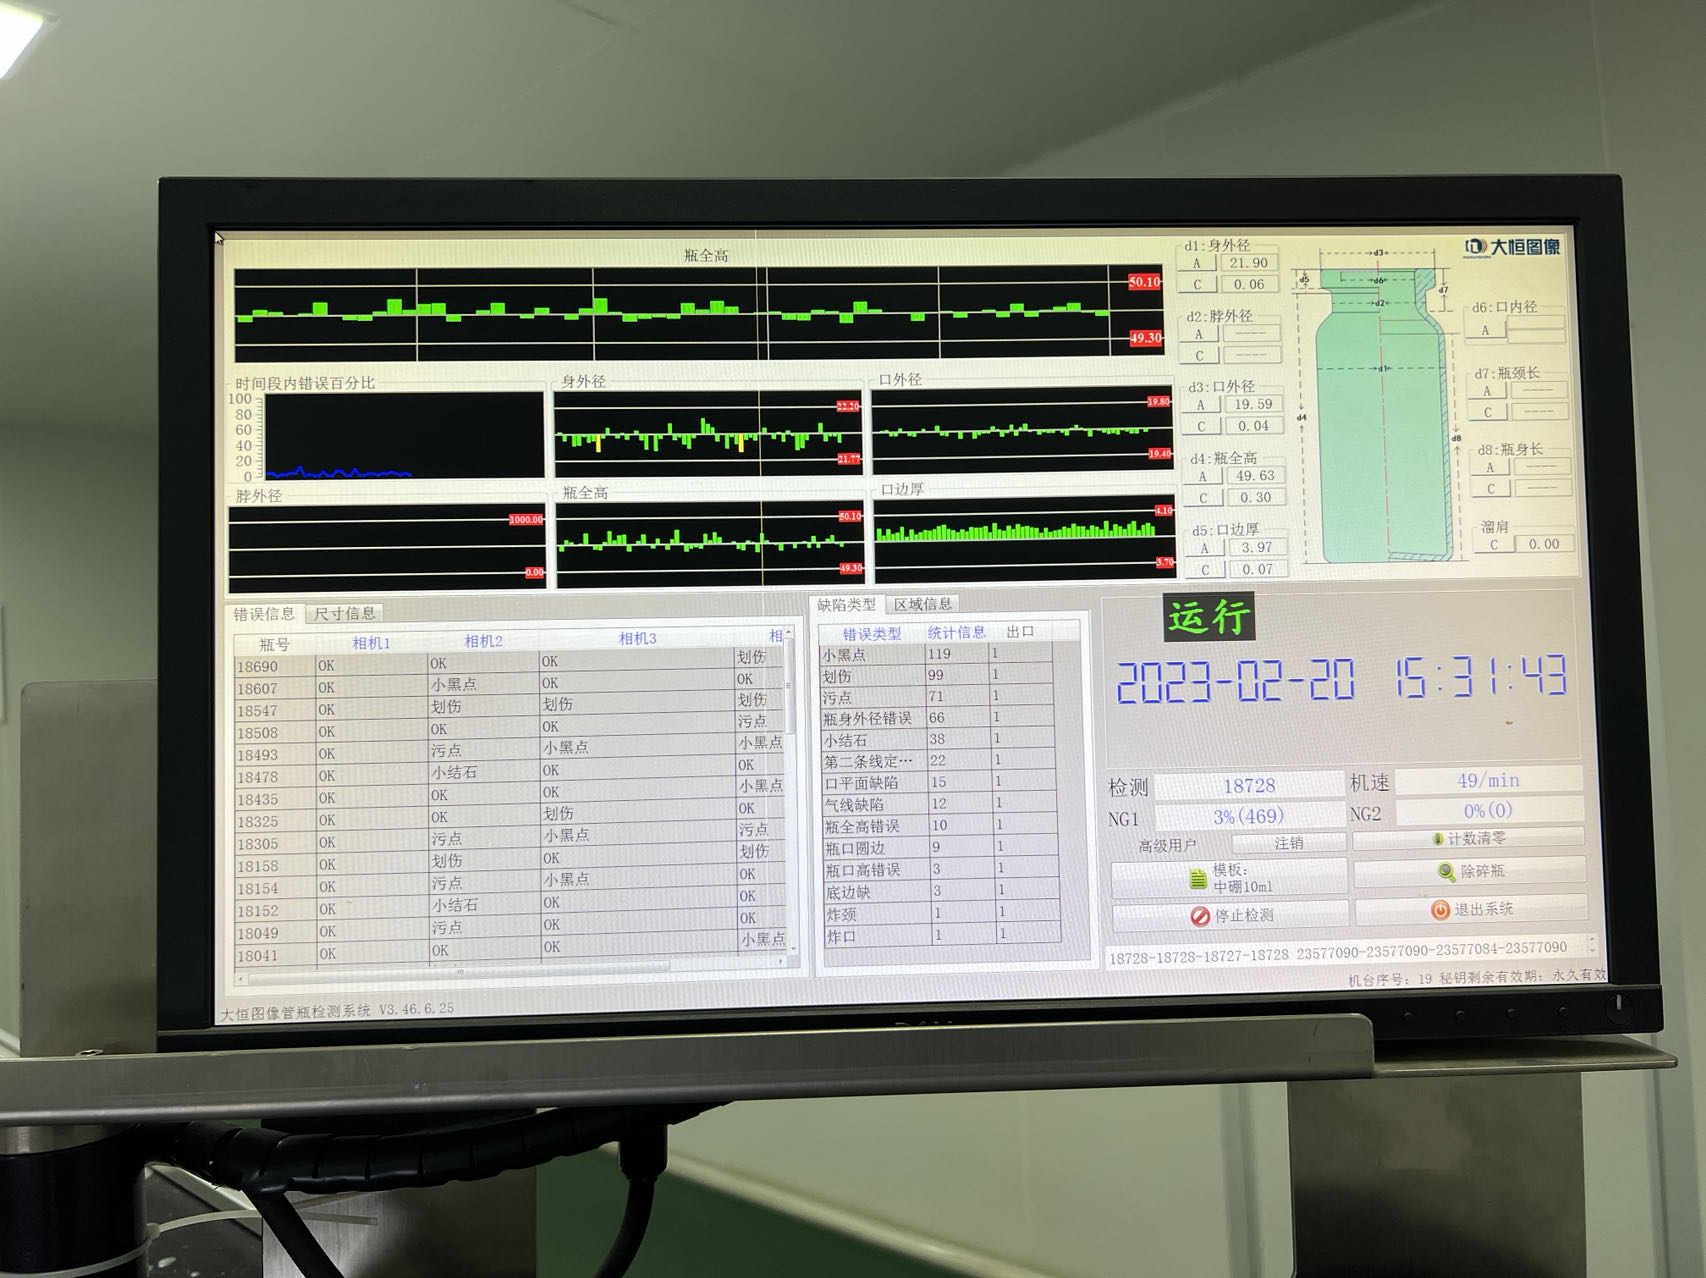This screenshot has width=1706, height=1278.
Task: Select the 炸口 defect row
Action: pos(941,936)
